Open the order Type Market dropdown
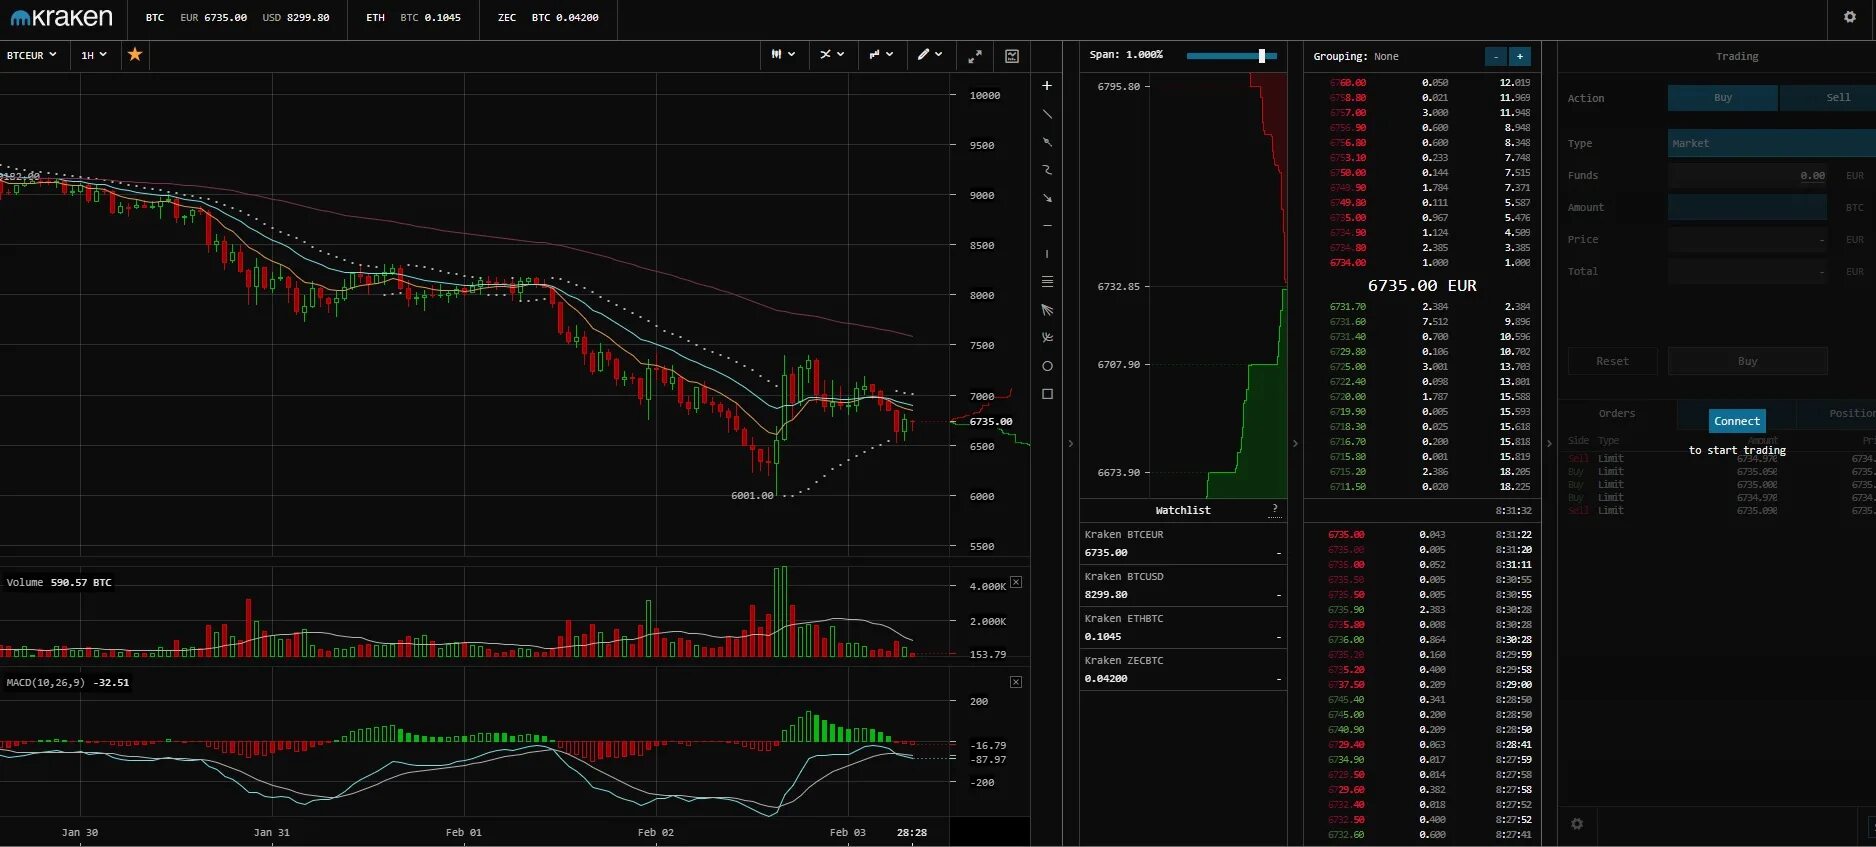Viewport: 1876px width, 847px height. click(1771, 143)
